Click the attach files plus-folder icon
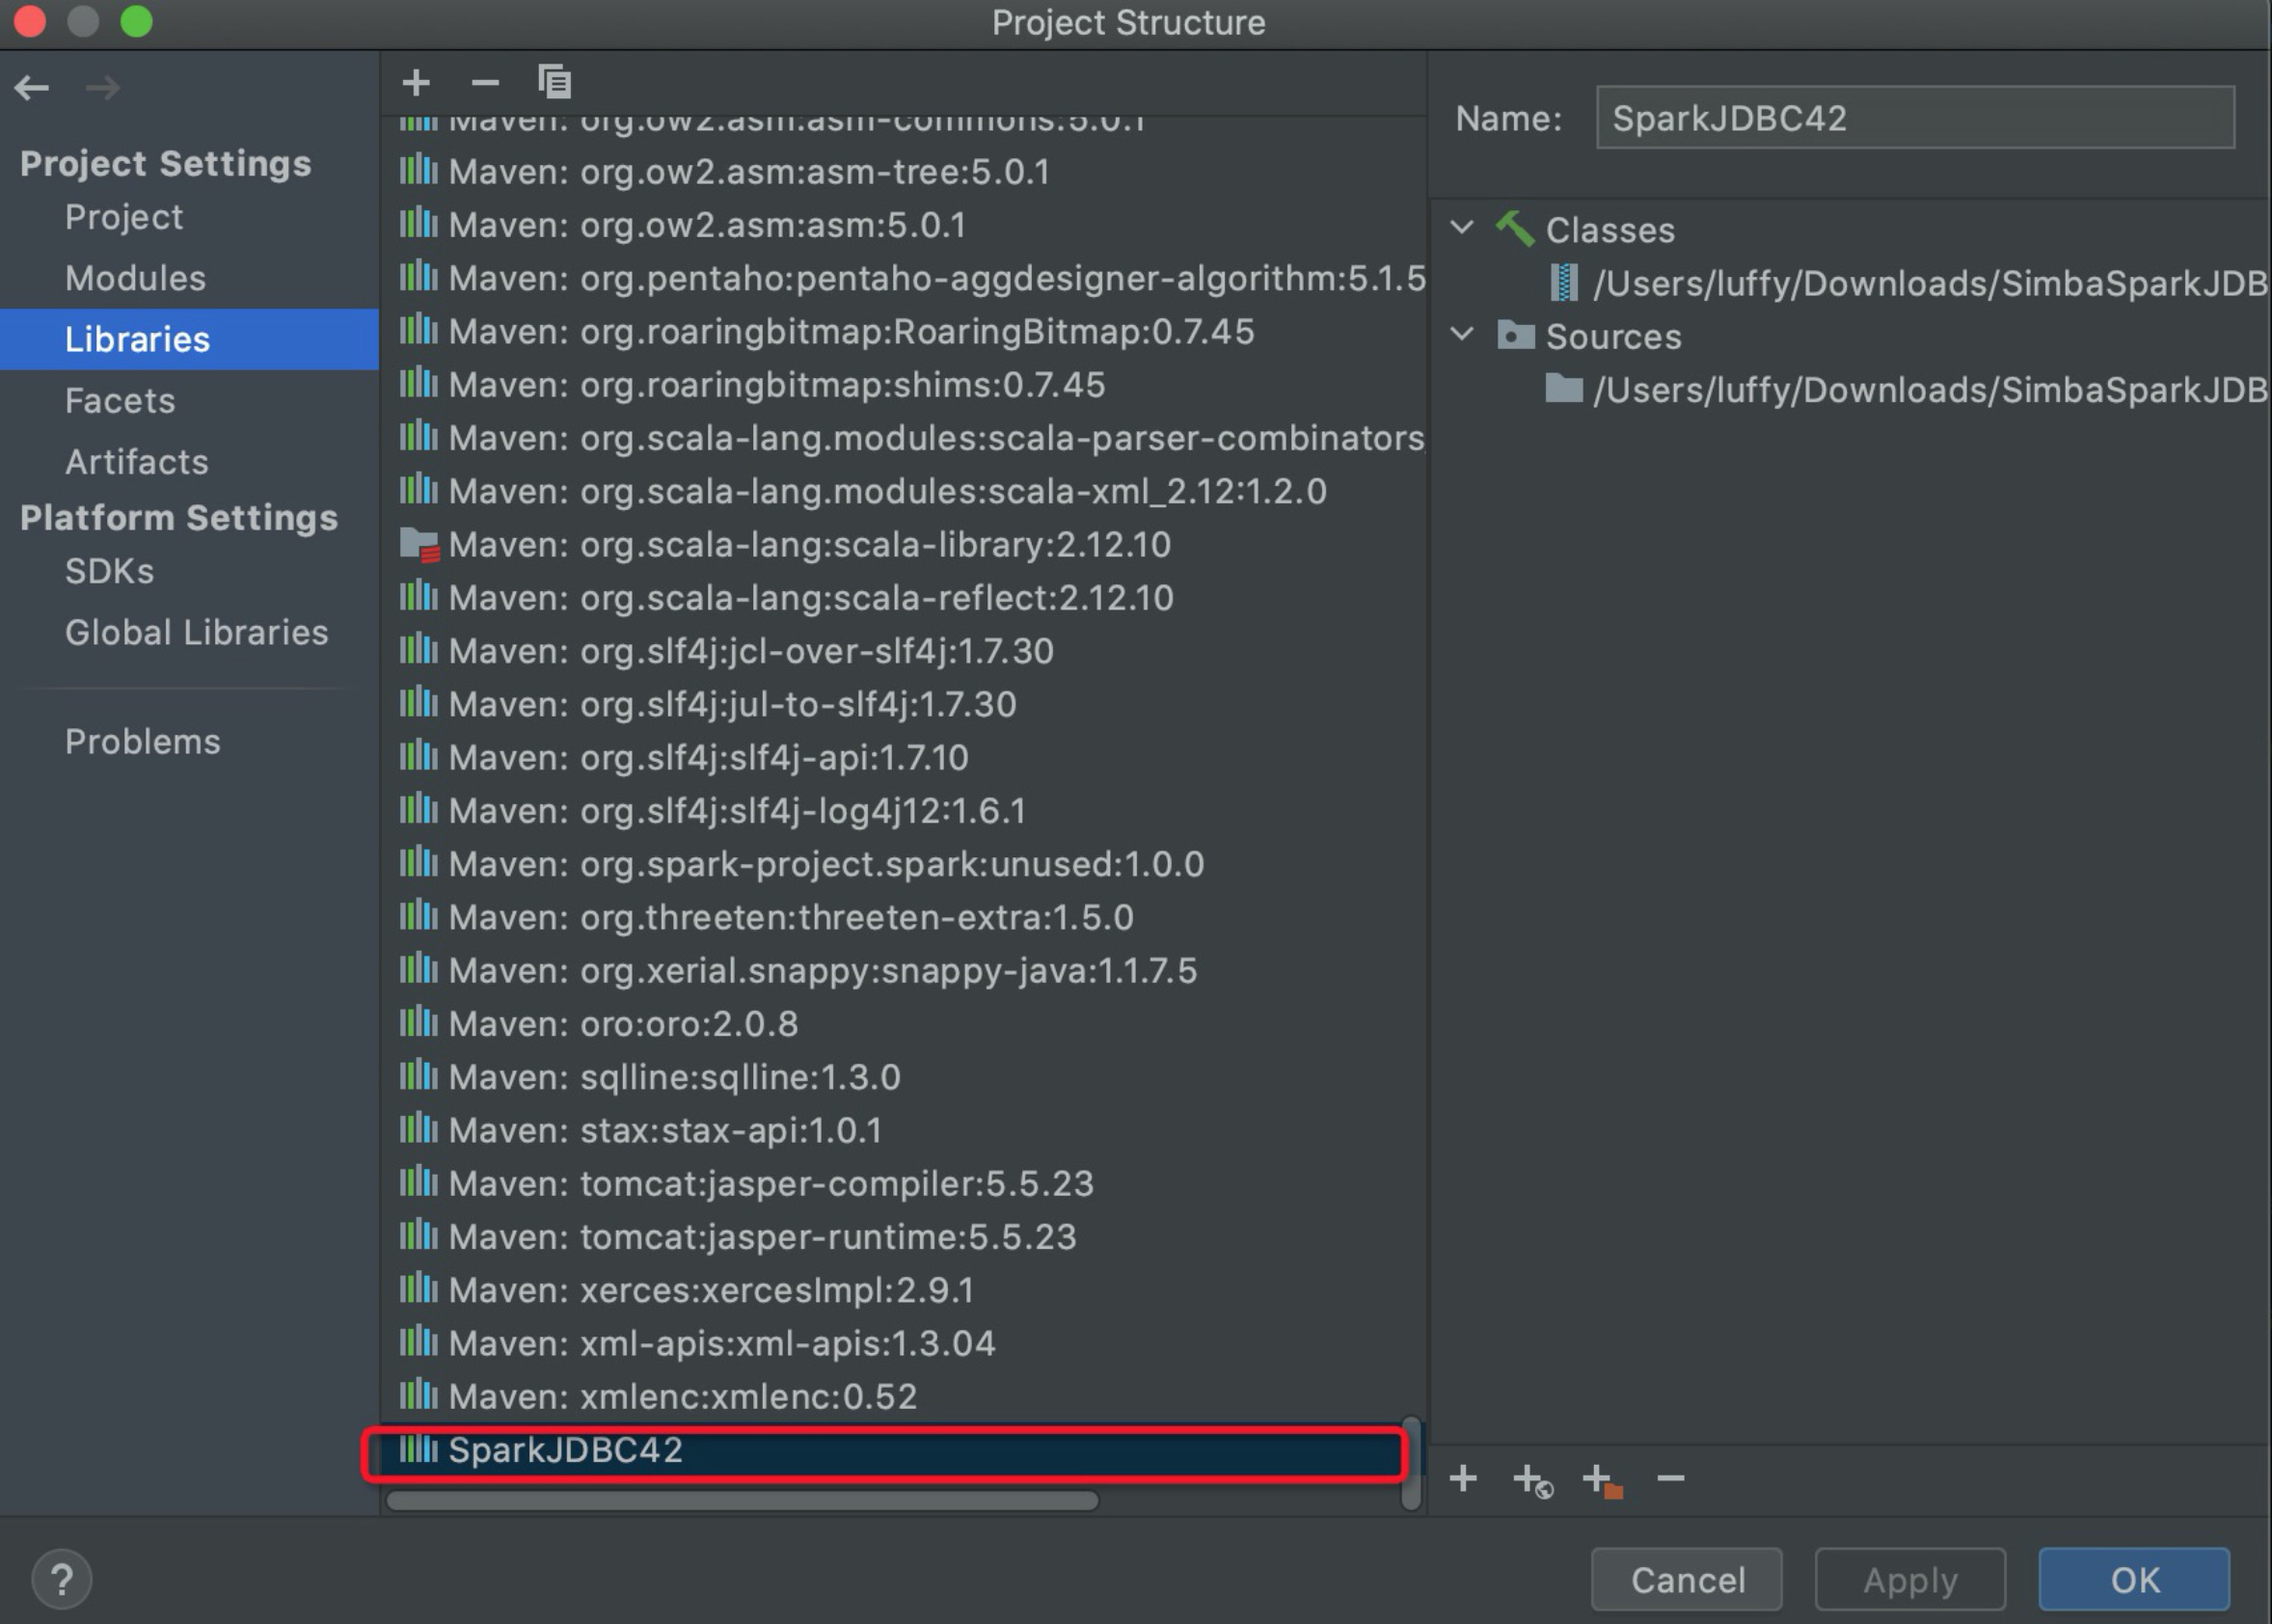The image size is (2272, 1624). pyautogui.click(x=1600, y=1480)
